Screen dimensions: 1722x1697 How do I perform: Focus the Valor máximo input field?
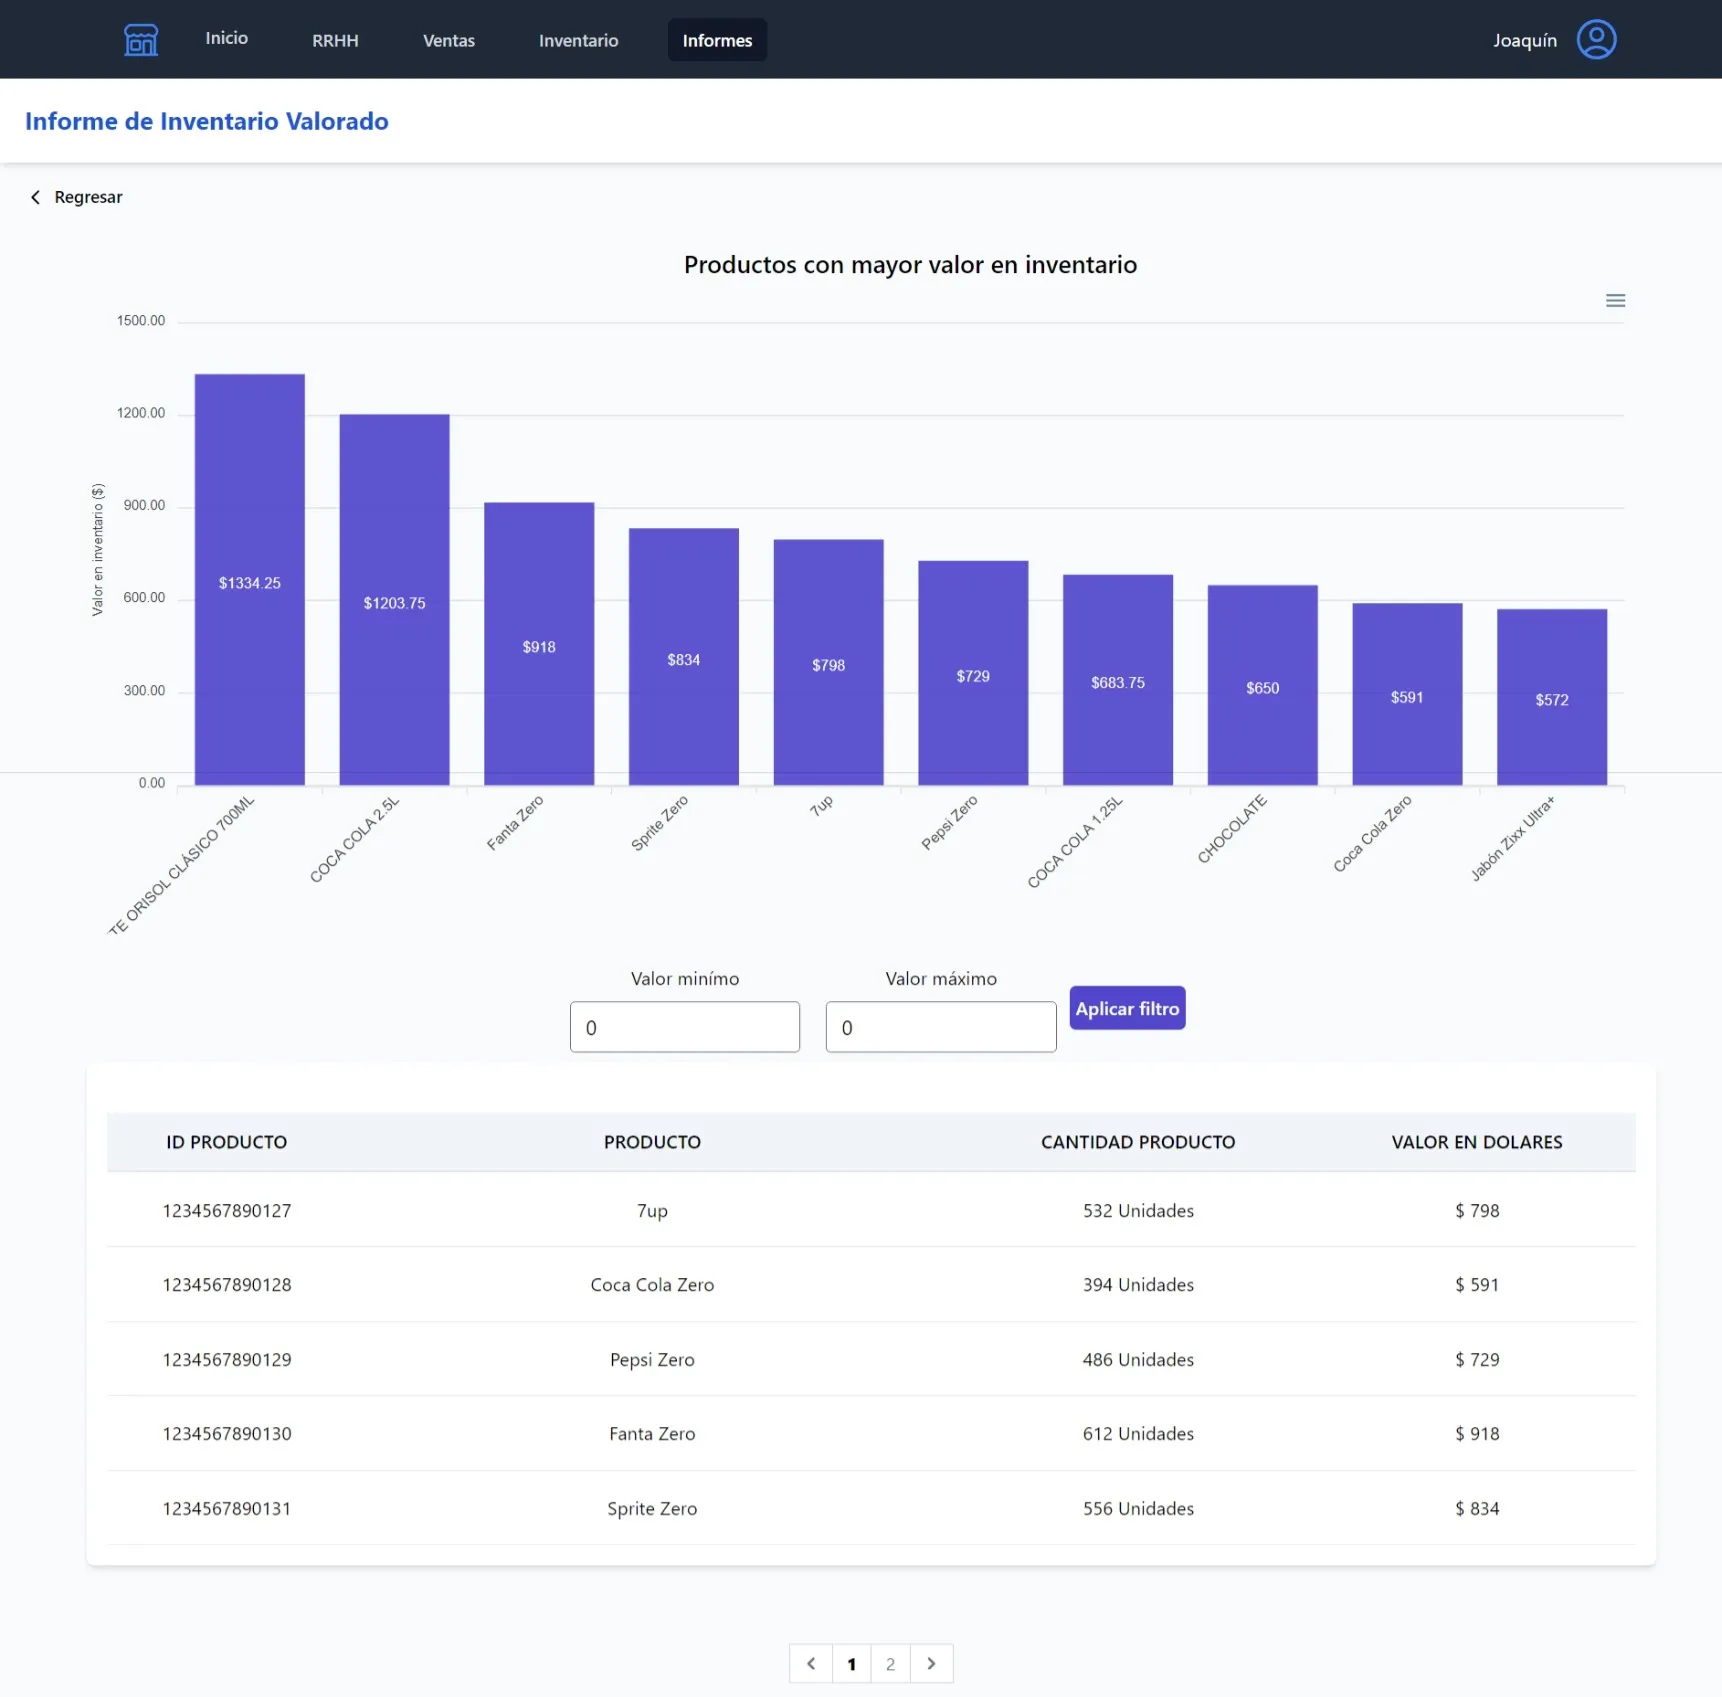tap(941, 1027)
